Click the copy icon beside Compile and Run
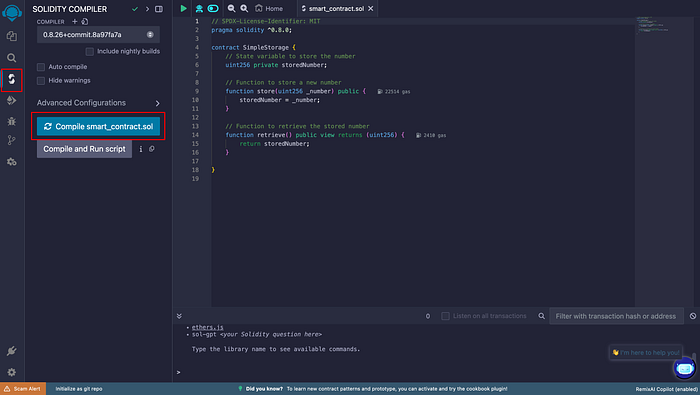This screenshot has height=395, width=700. (x=152, y=149)
